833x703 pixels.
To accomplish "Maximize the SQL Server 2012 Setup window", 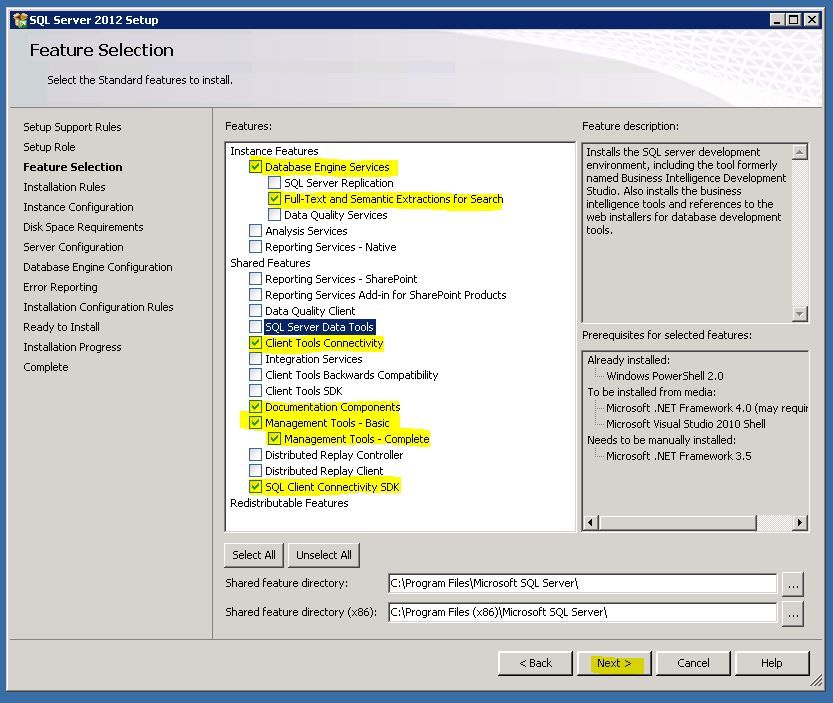I will 794,20.
